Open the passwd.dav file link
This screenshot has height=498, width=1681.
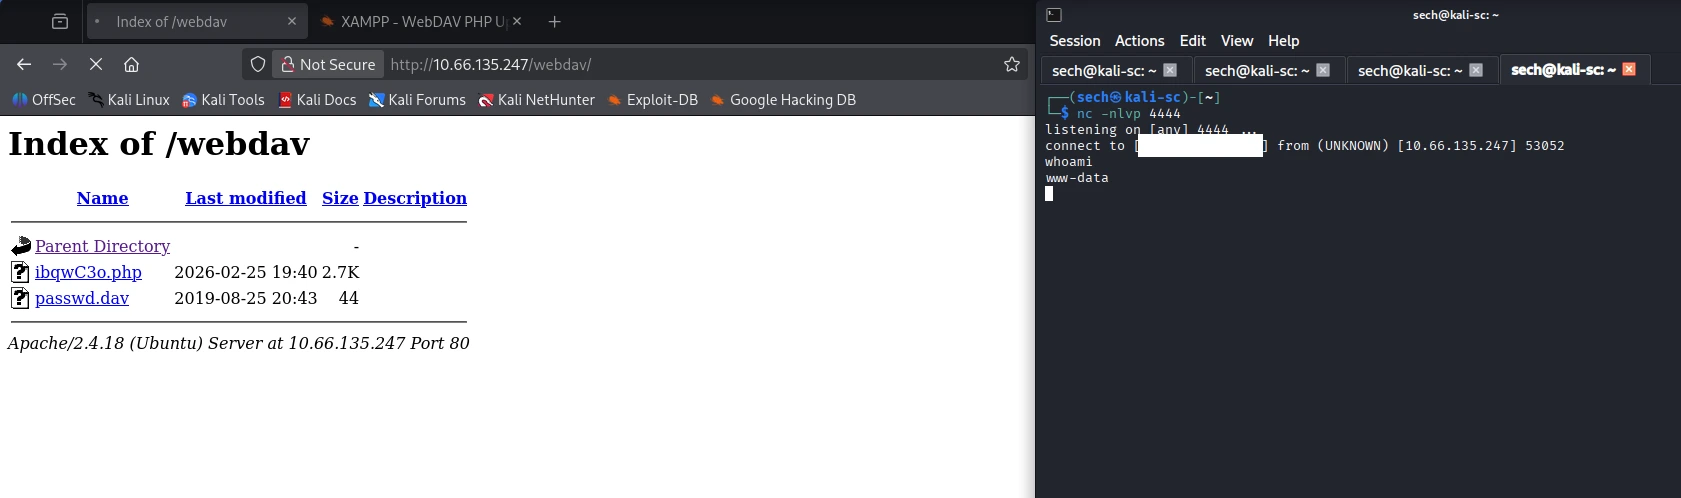(x=82, y=298)
